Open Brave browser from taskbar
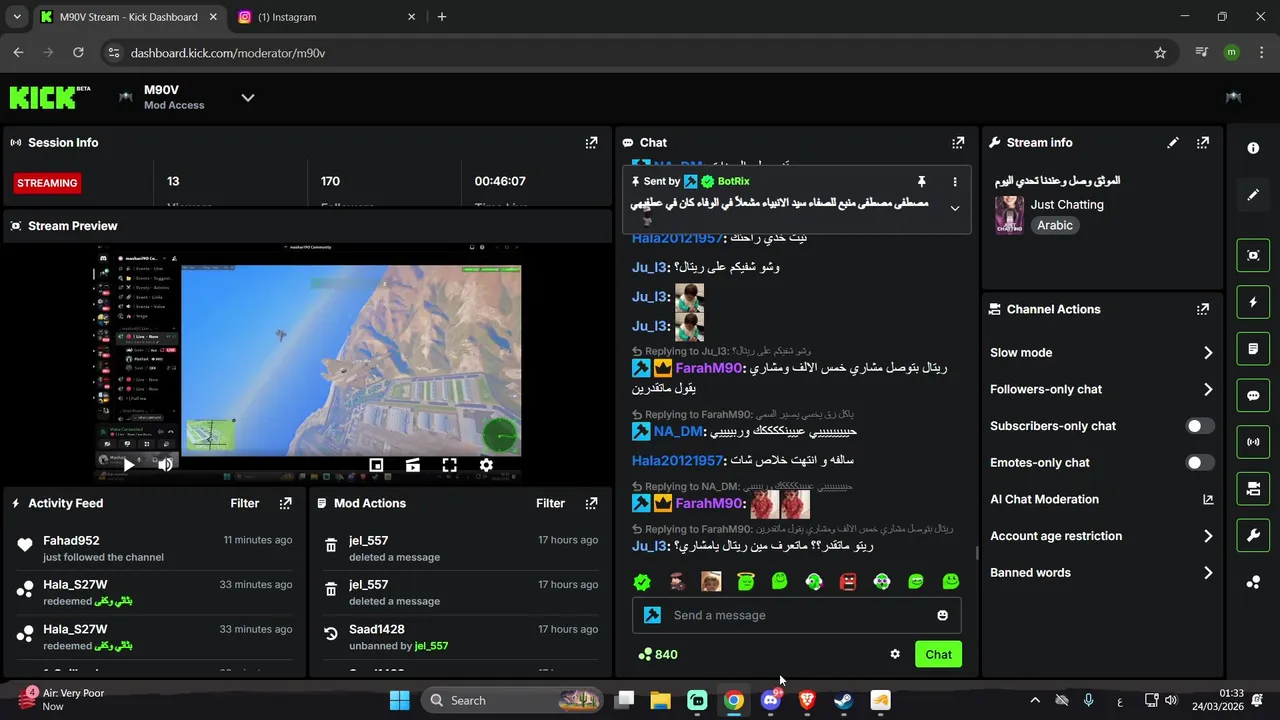The width and height of the screenshot is (1280, 720). click(x=807, y=700)
